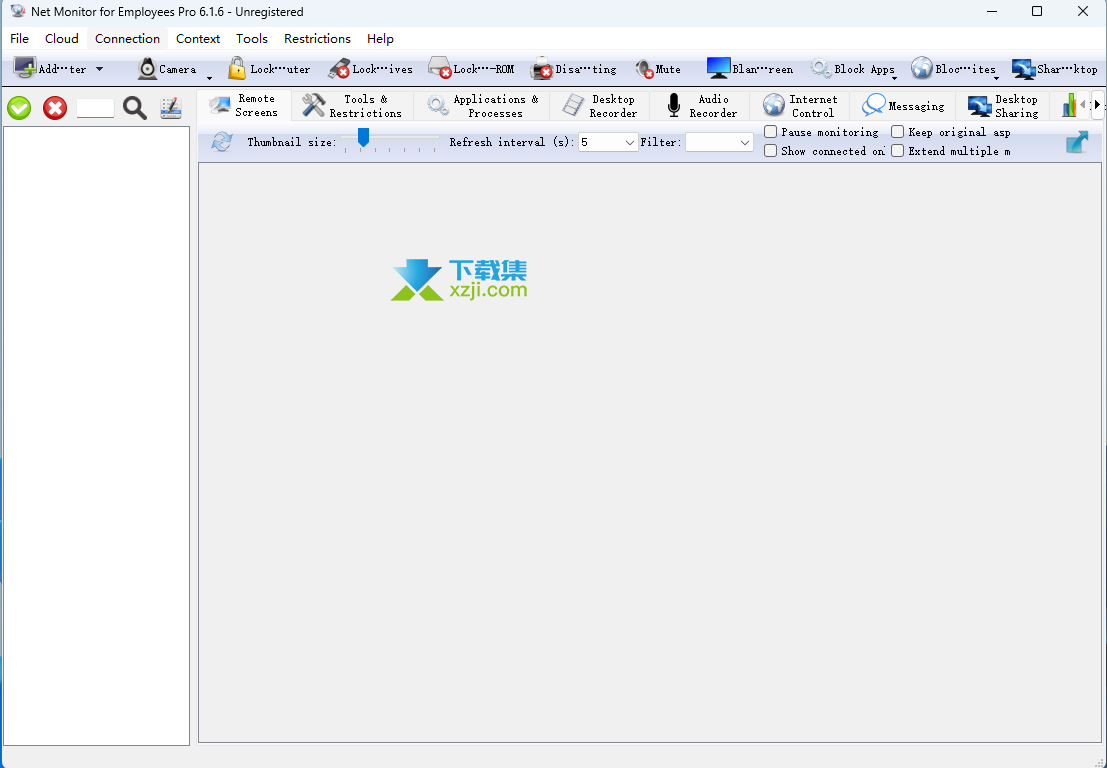Select the Audio Recorder tab
Viewport: 1107px width, 768px height.
[700, 106]
